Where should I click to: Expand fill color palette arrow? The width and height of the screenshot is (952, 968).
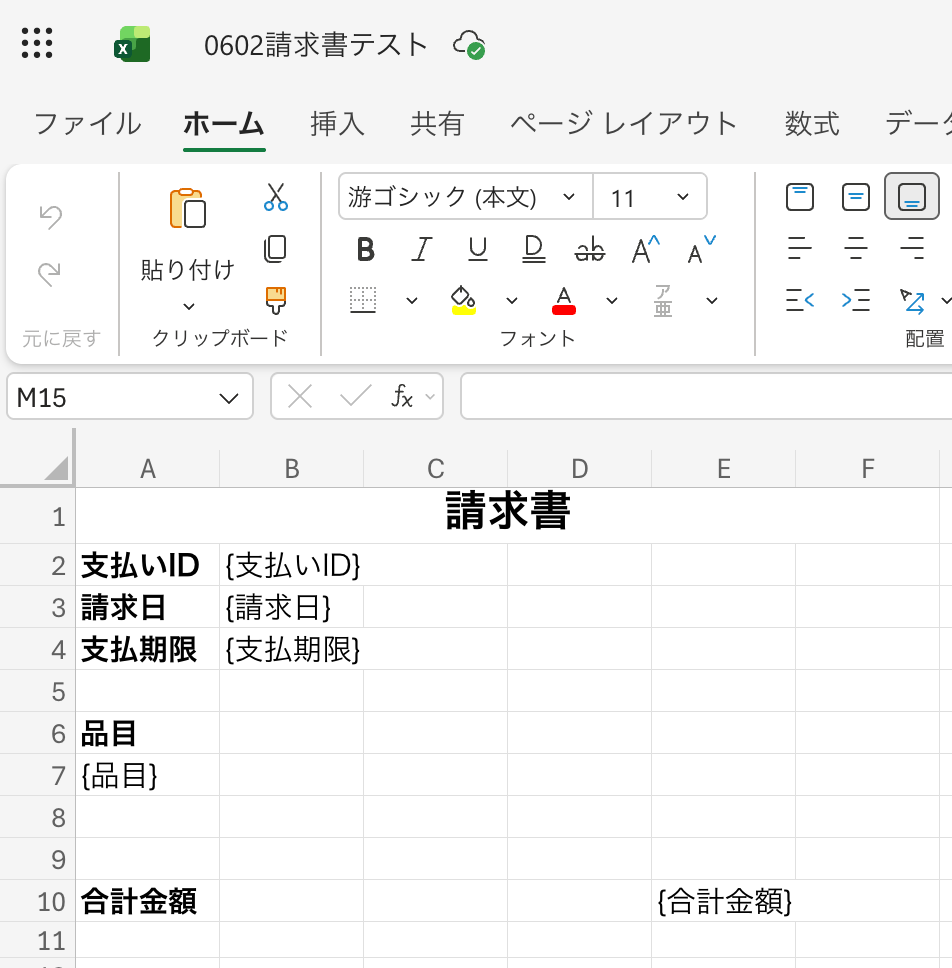(512, 301)
